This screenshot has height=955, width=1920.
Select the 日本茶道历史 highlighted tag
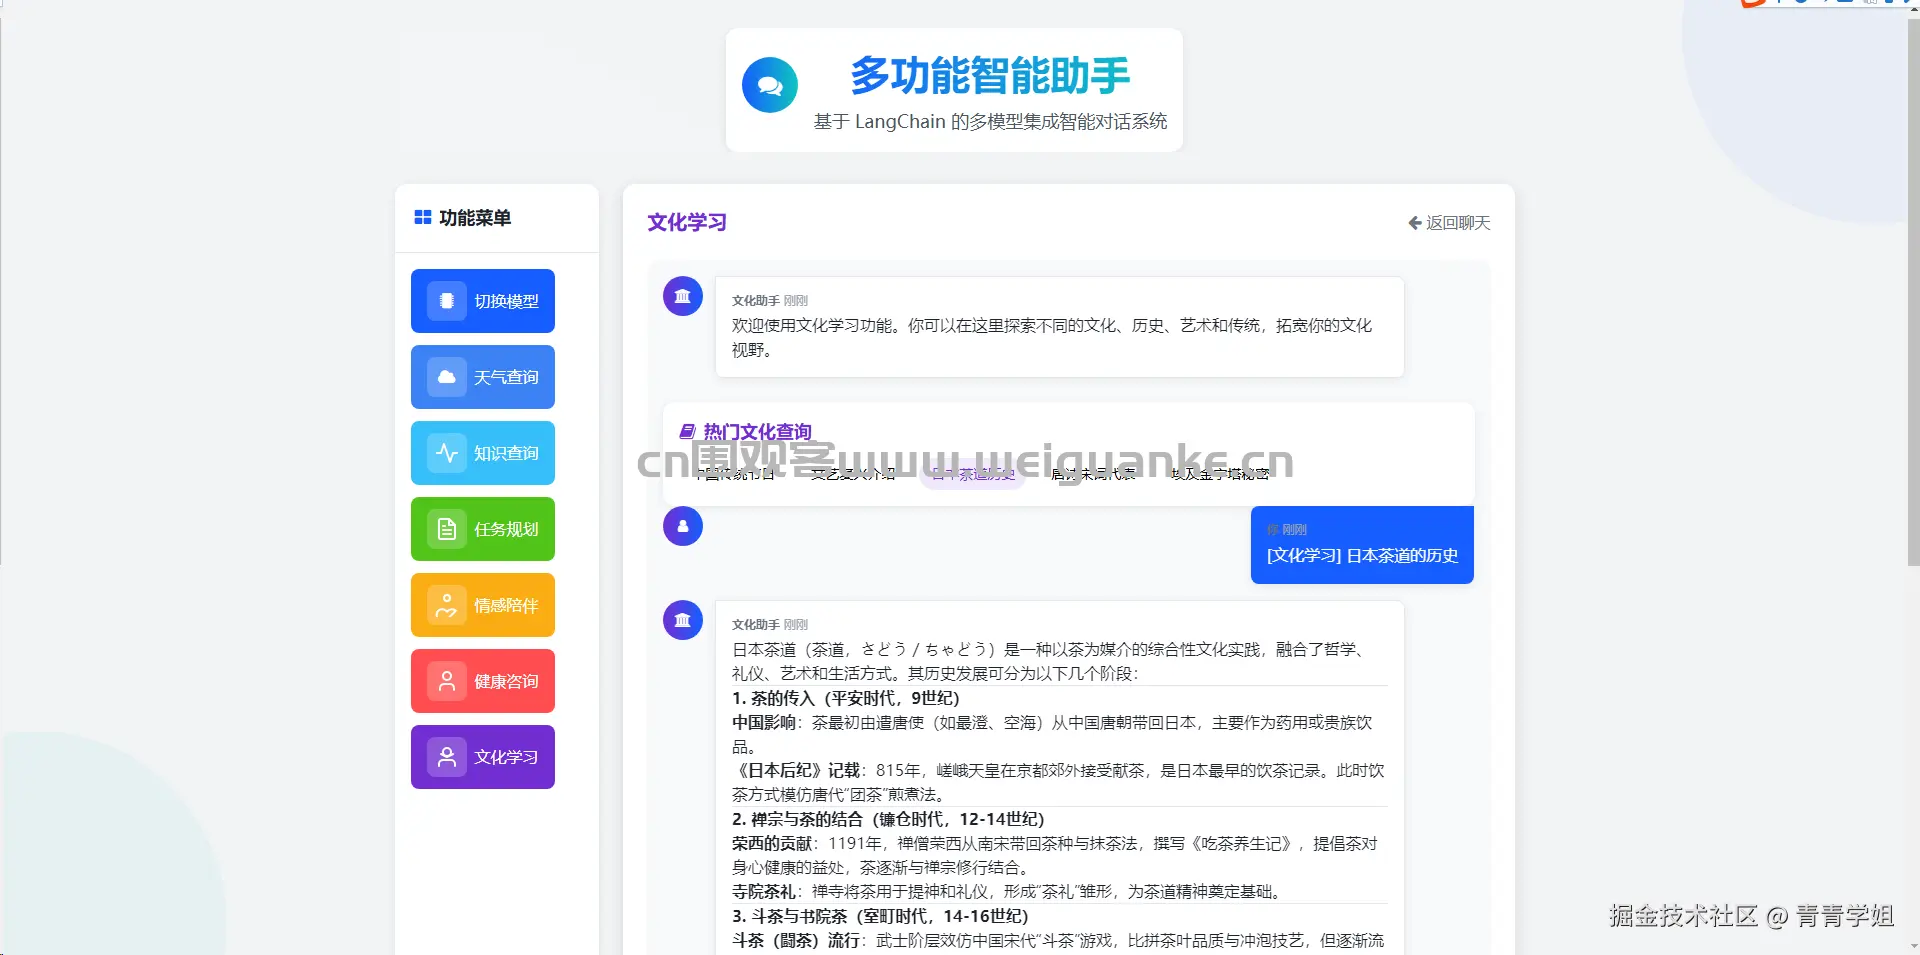pos(971,475)
